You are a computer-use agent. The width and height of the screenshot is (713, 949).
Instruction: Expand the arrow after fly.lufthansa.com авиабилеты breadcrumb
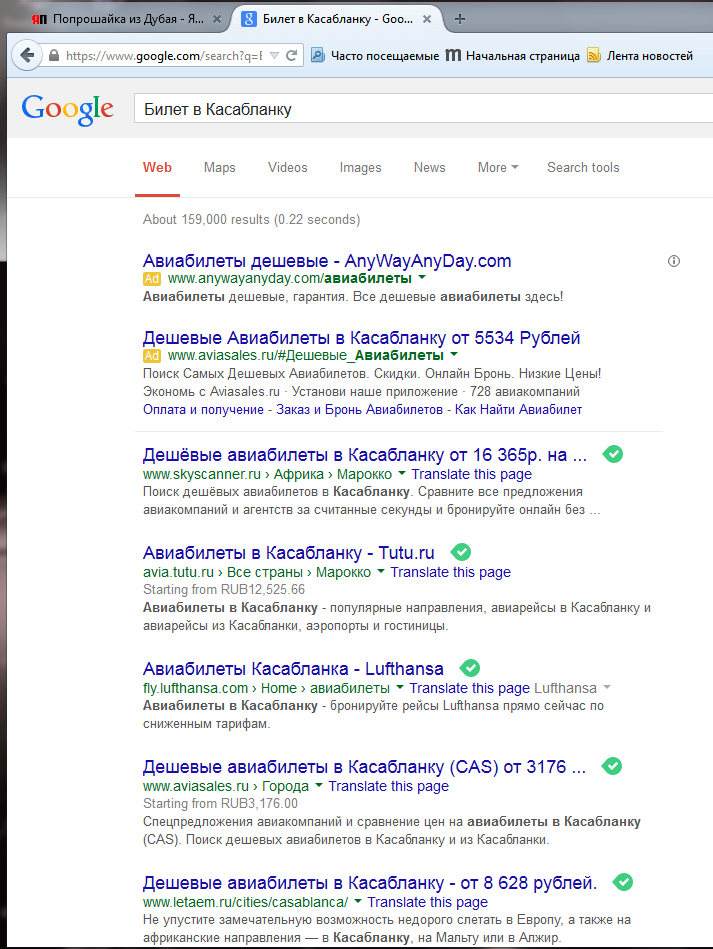click(399, 688)
